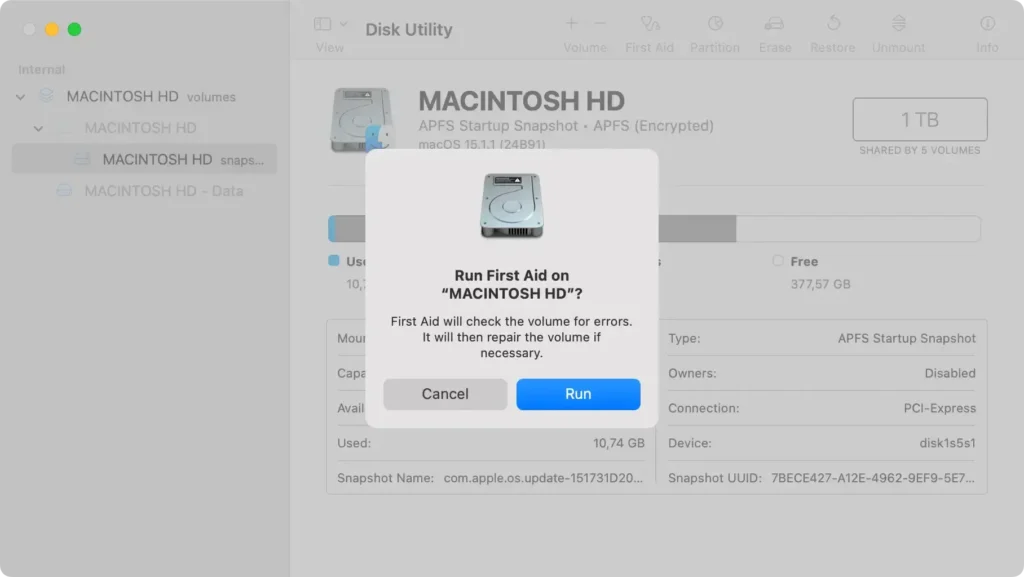Screen dimensions: 1024x577
Task: Click the 'Internal' sidebar section header
Action: (x=41, y=69)
